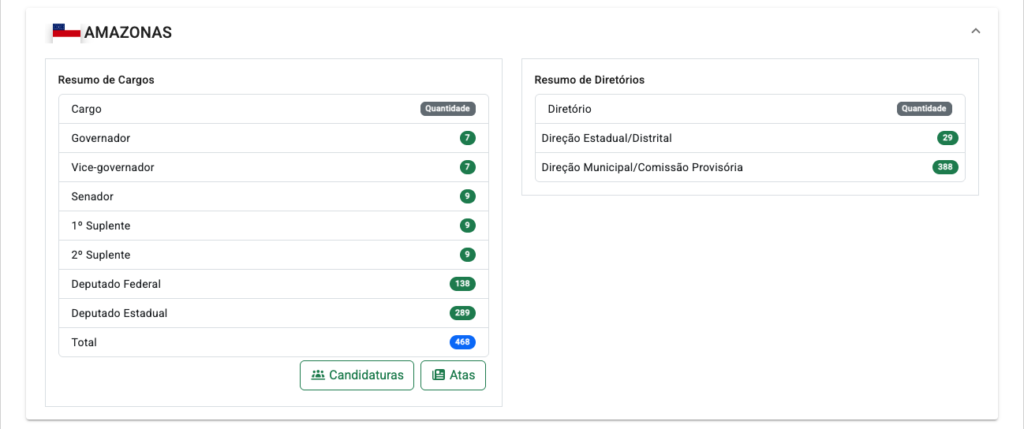The height and width of the screenshot is (429, 1024).
Task: Select the 1º Suplente row
Action: (274, 225)
